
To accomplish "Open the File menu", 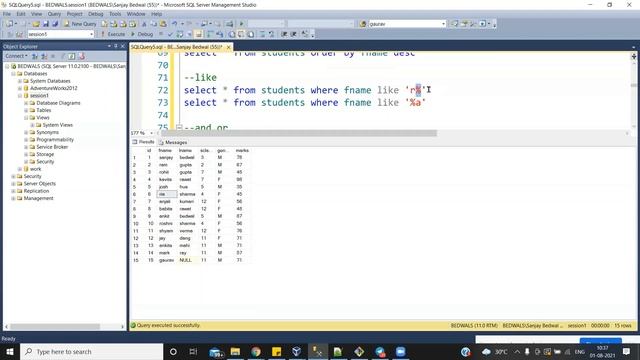I will [7, 14].
